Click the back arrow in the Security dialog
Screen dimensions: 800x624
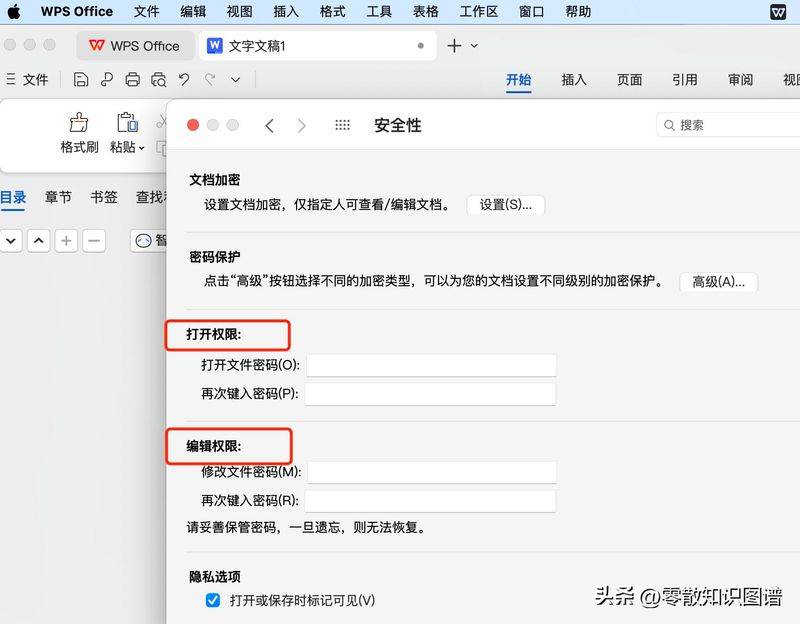pos(270,125)
